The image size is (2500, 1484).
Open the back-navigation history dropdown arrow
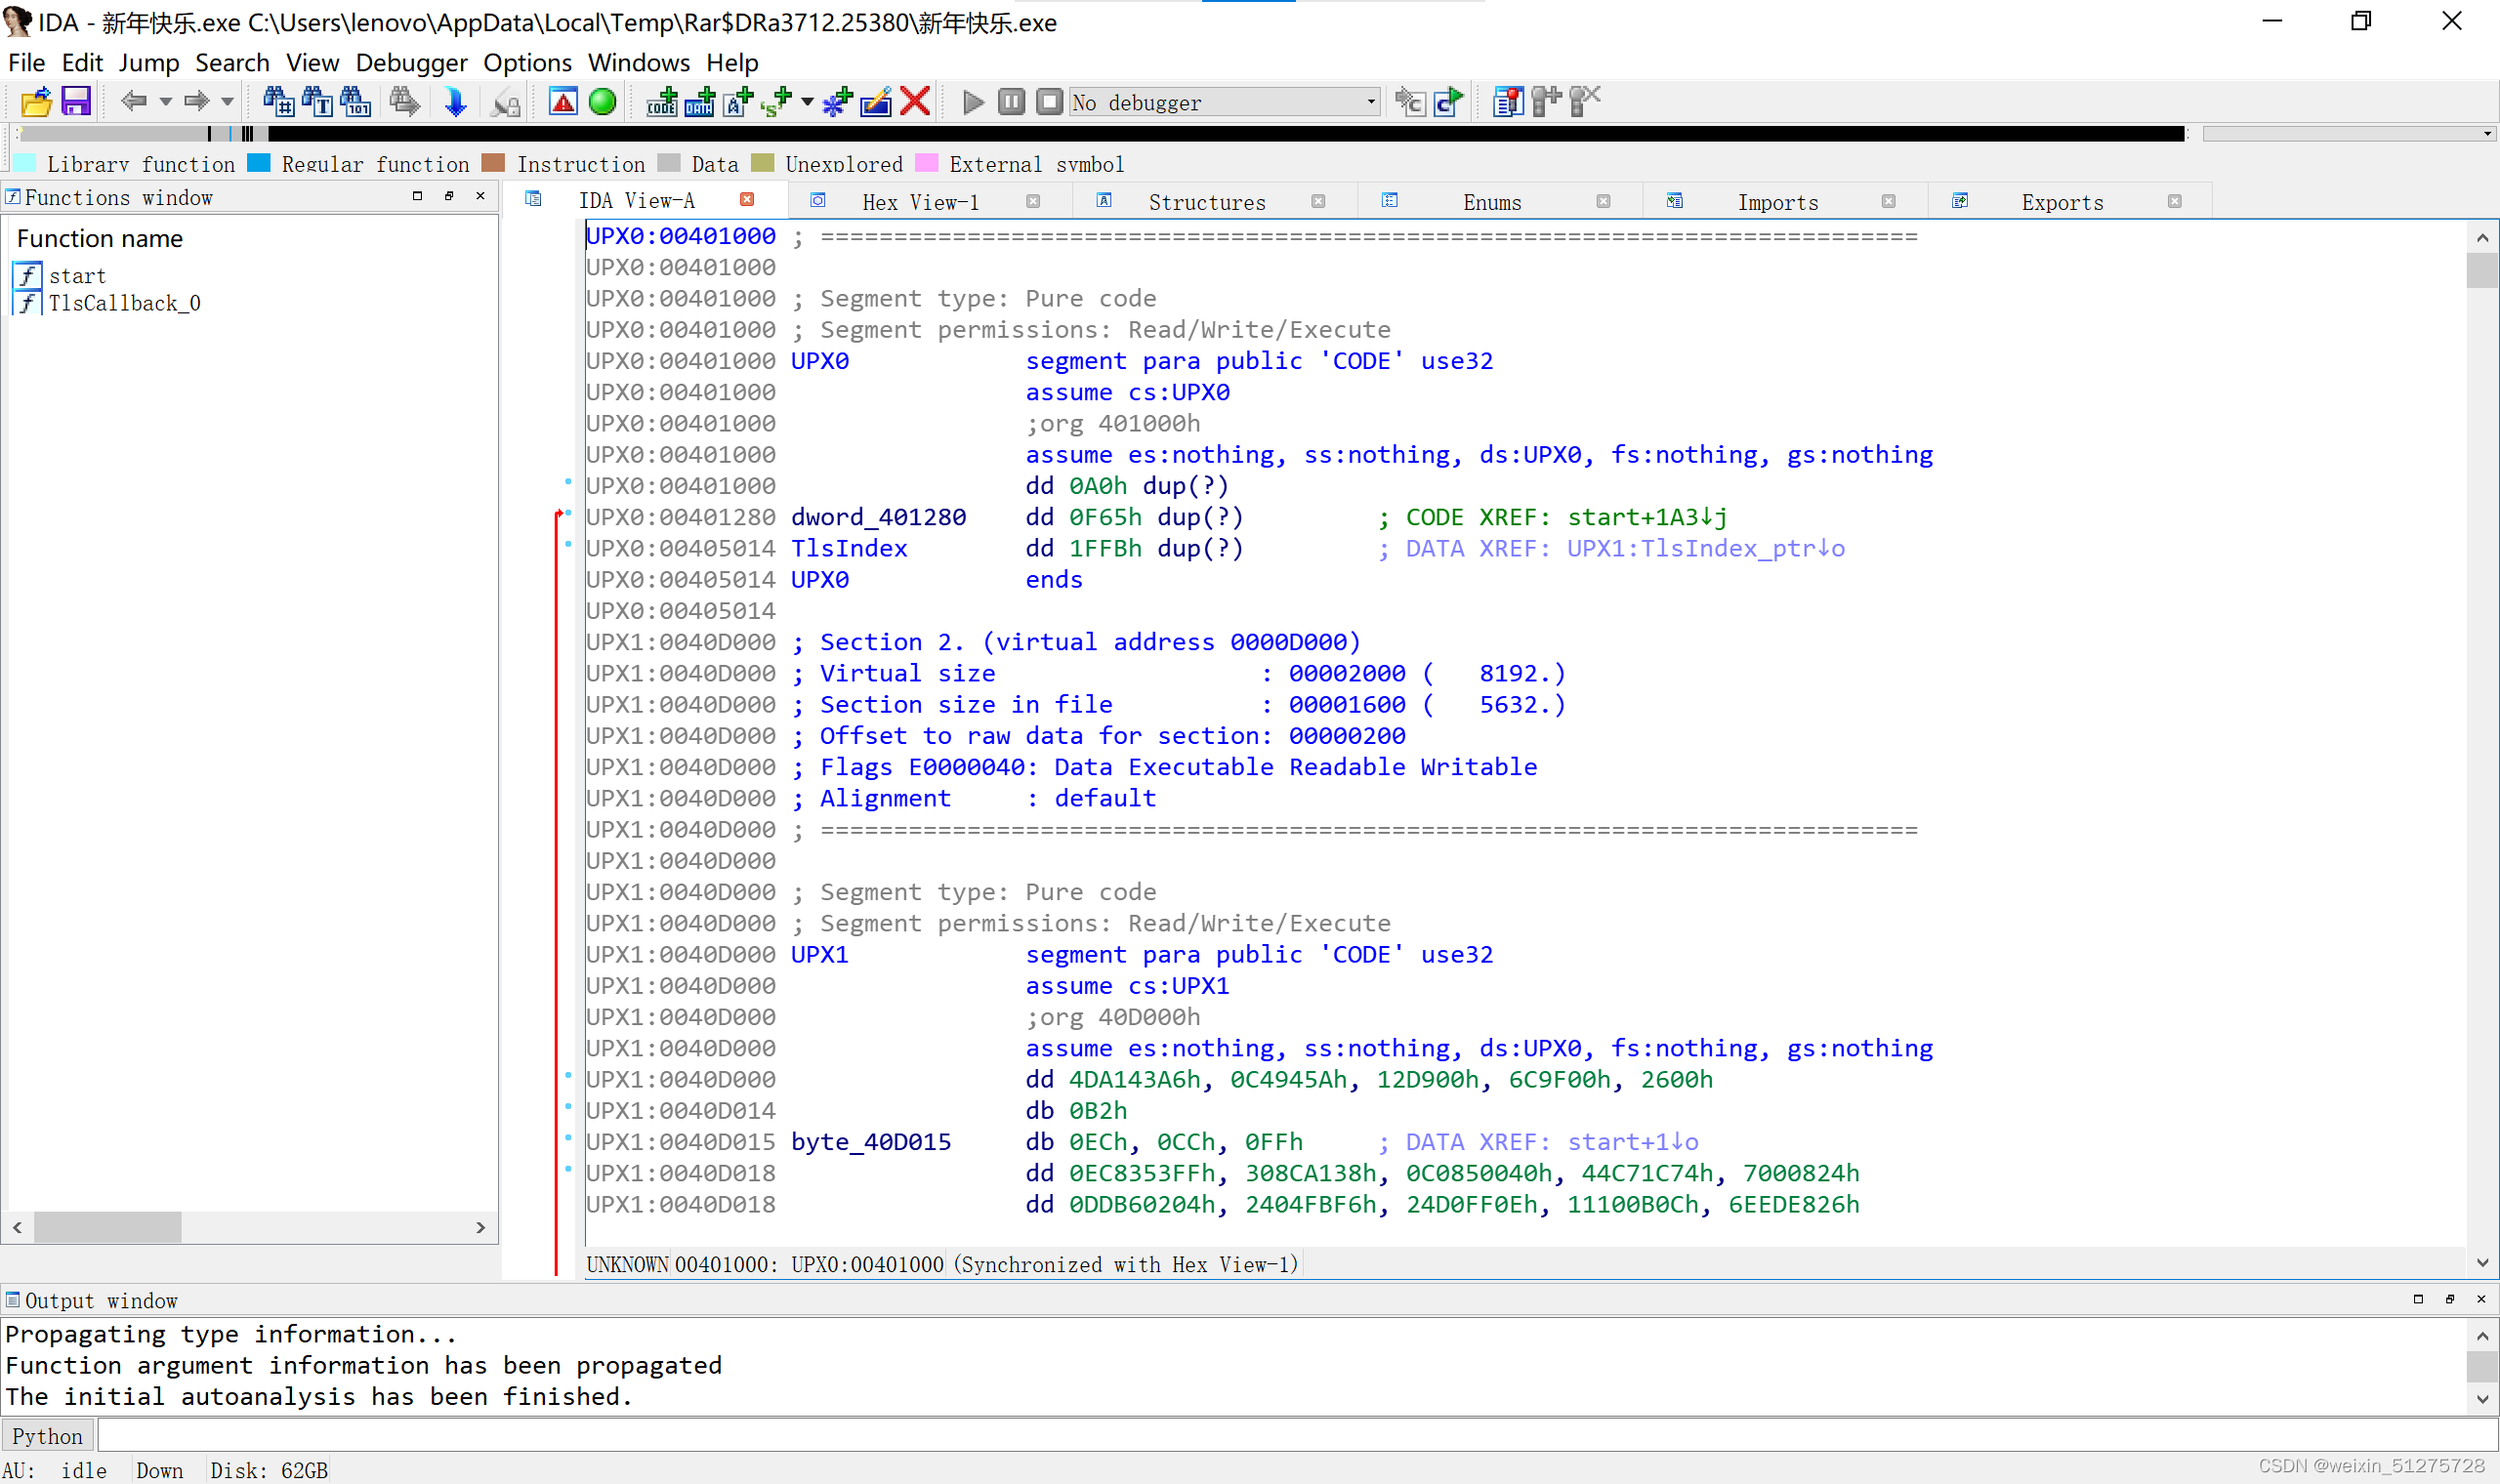pos(165,101)
